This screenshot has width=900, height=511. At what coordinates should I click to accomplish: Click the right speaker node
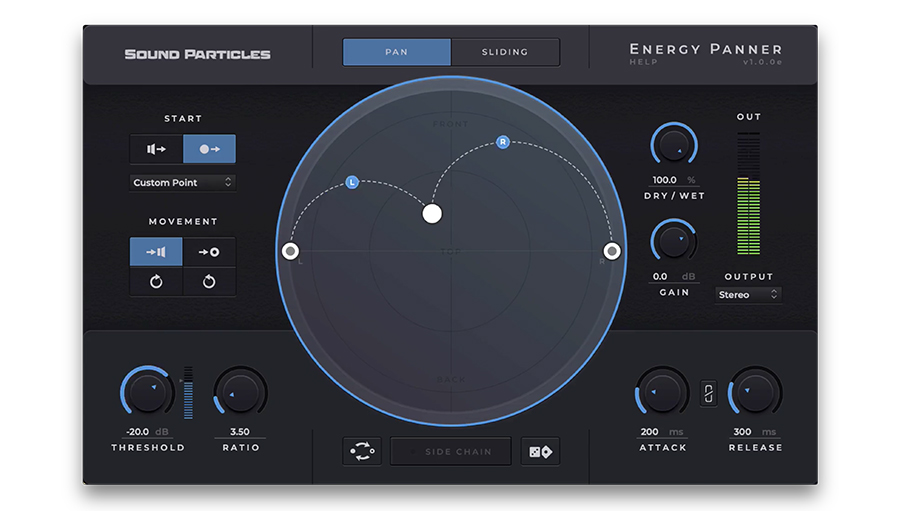pyautogui.click(x=612, y=251)
